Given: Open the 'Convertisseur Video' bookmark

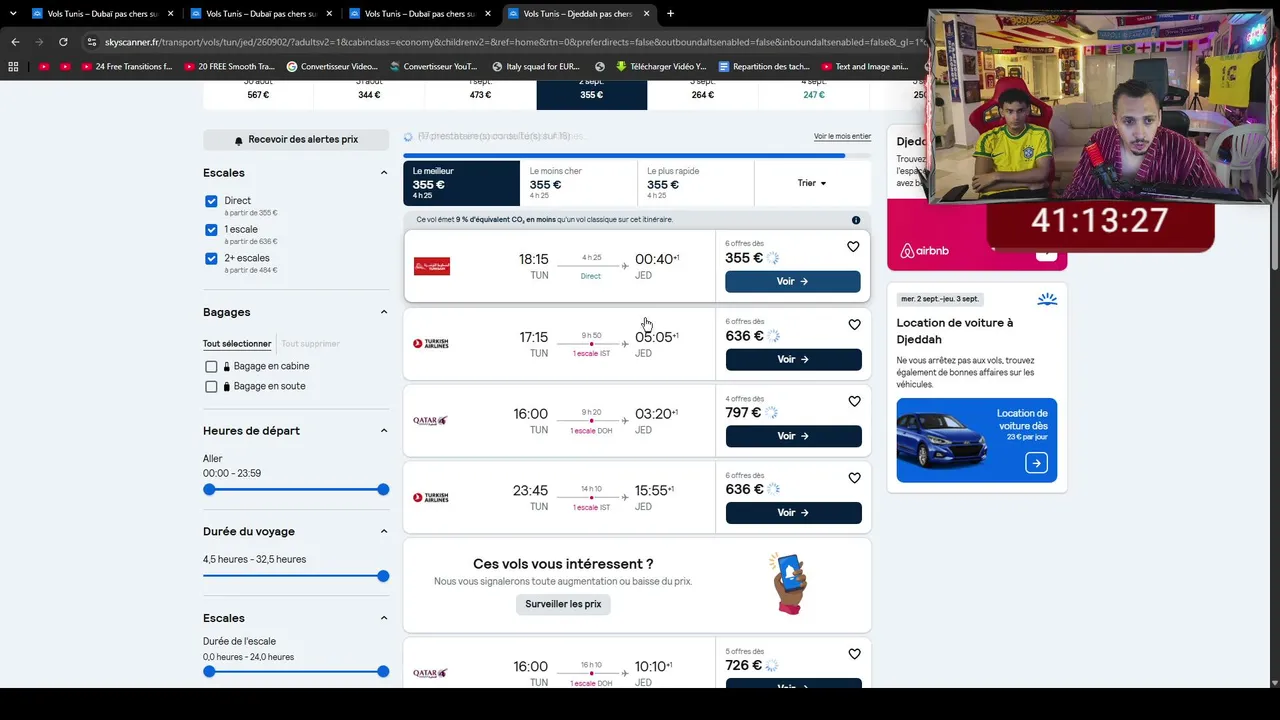Looking at the screenshot, I should [332, 67].
